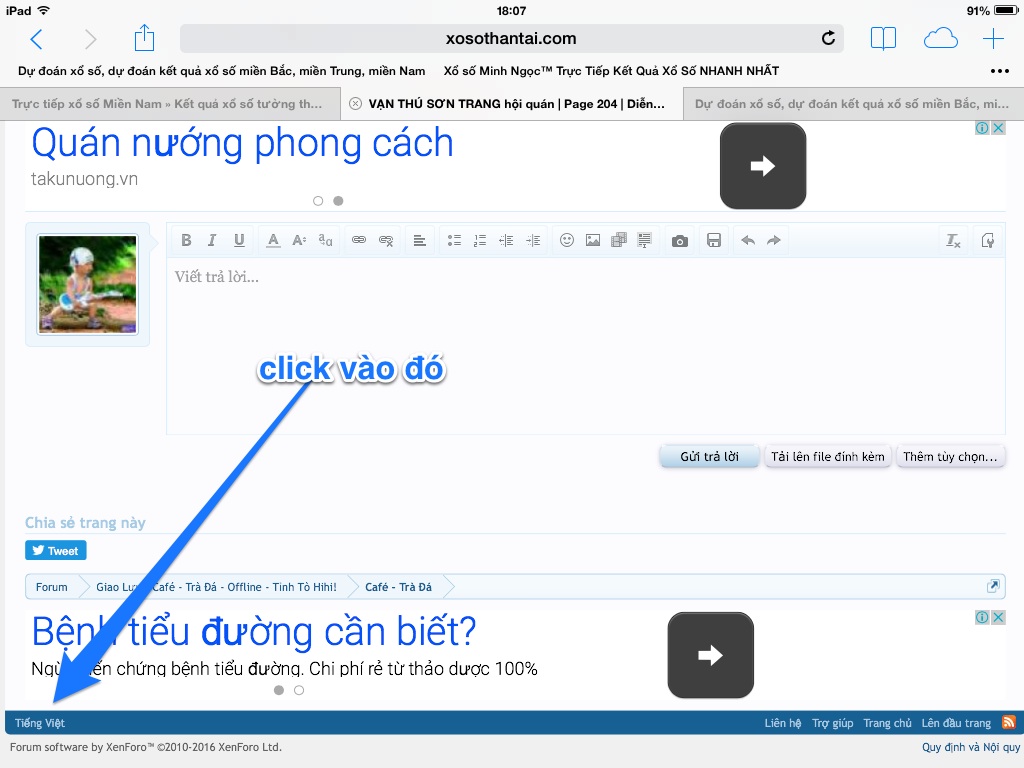Toggle underline formatting in the reply editor
Image resolution: width=1024 pixels, height=768 pixels.
tap(239, 240)
